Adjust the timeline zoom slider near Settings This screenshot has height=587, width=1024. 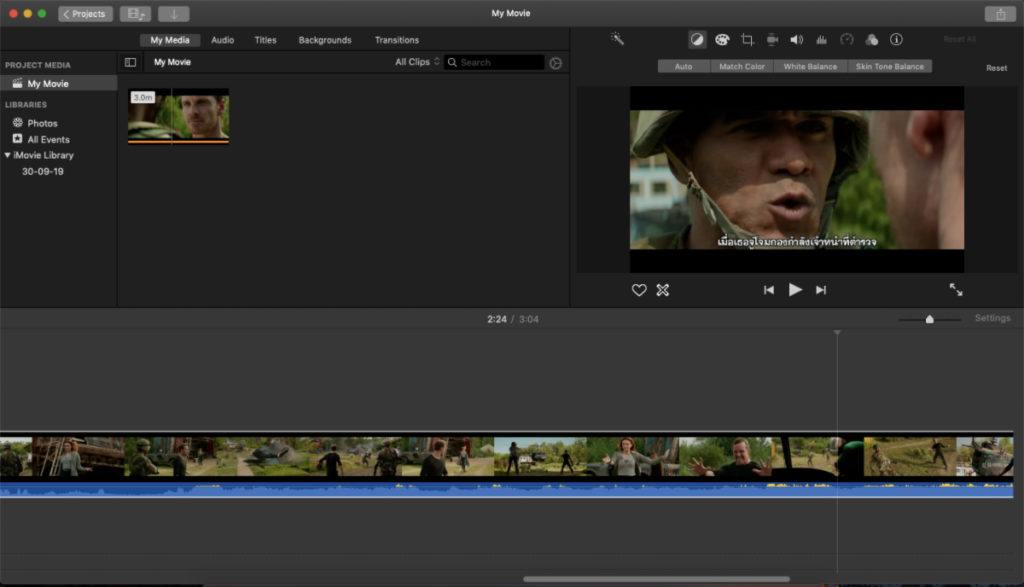[929, 317]
